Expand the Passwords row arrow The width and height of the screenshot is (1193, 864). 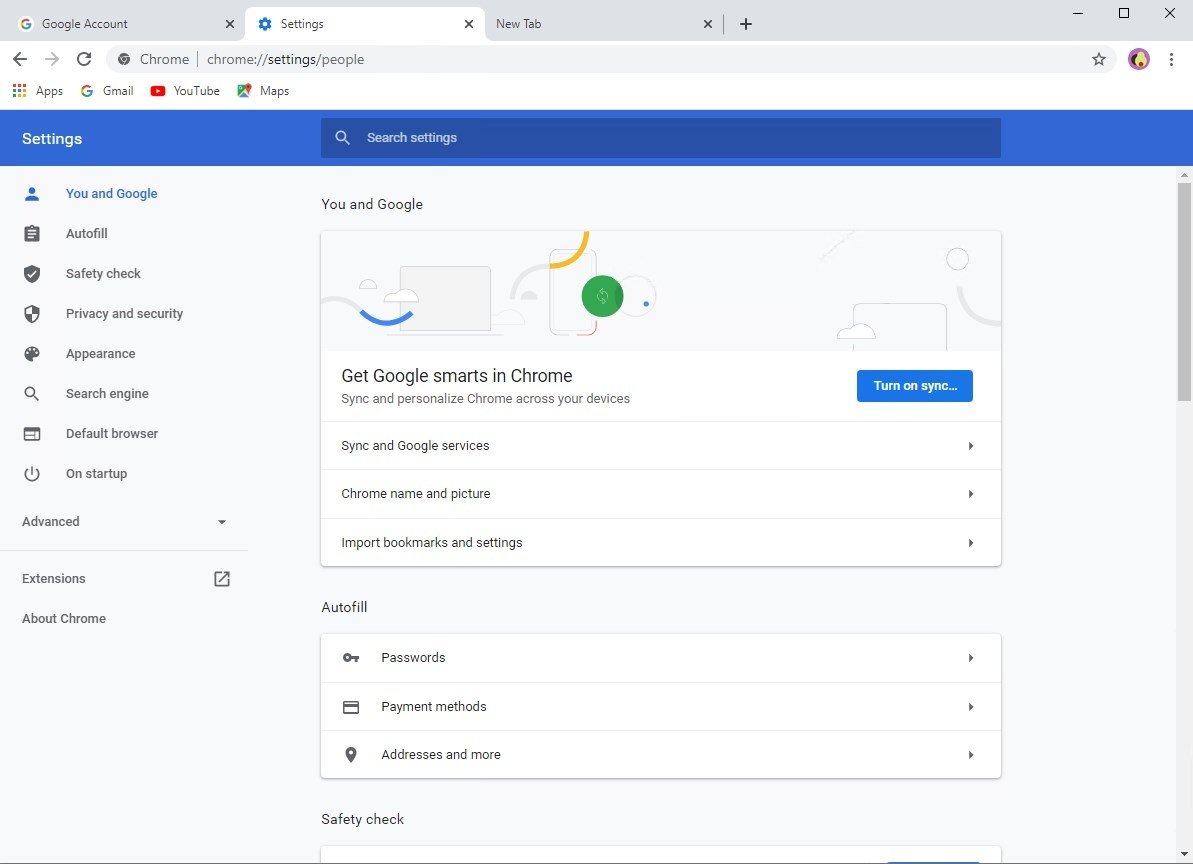coord(971,658)
